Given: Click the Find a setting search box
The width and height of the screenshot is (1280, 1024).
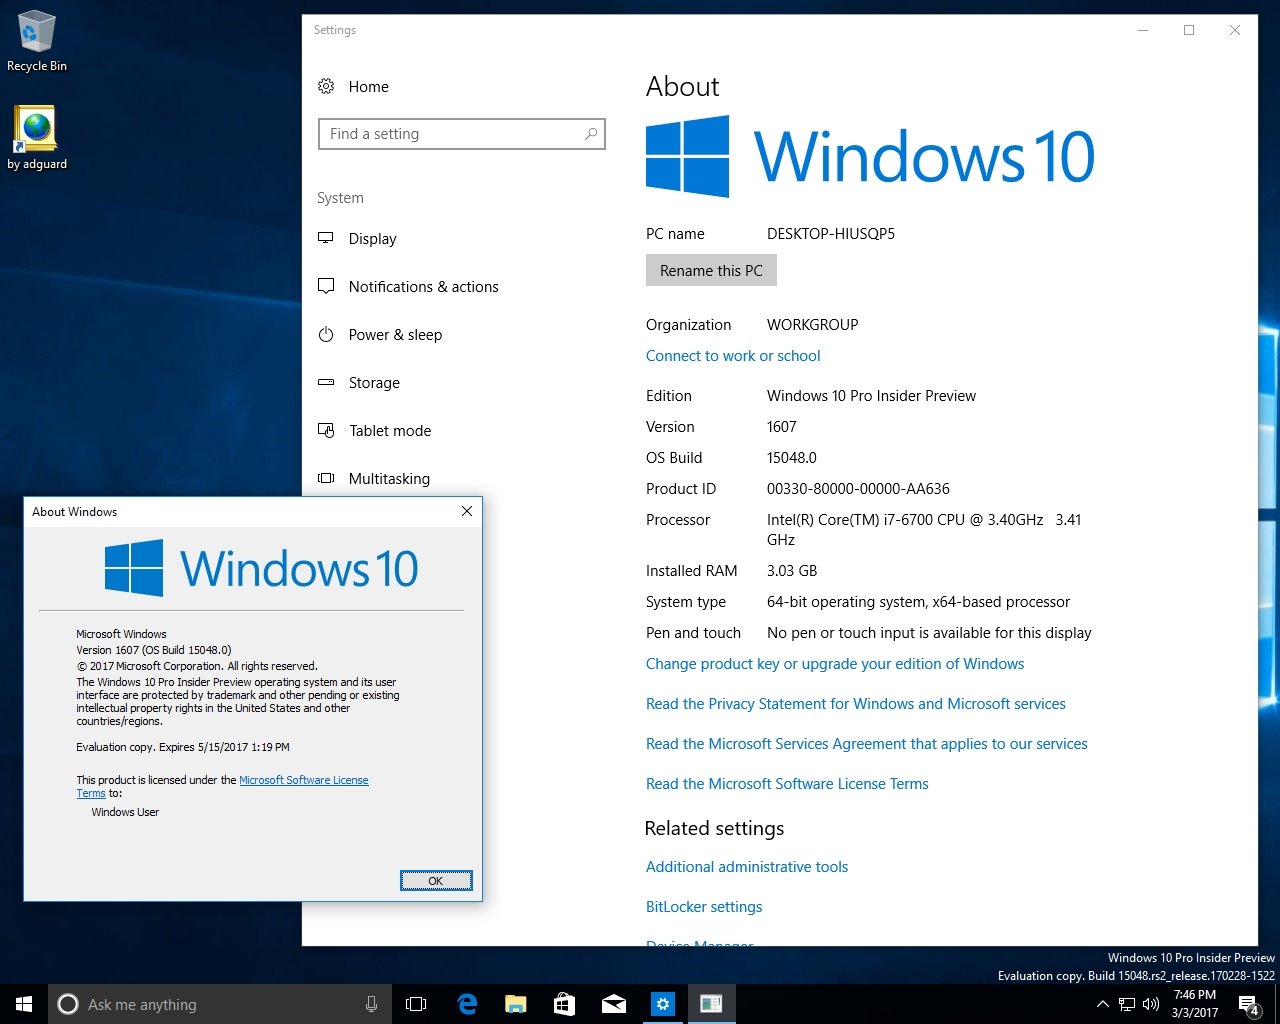Looking at the screenshot, I should pyautogui.click(x=462, y=134).
